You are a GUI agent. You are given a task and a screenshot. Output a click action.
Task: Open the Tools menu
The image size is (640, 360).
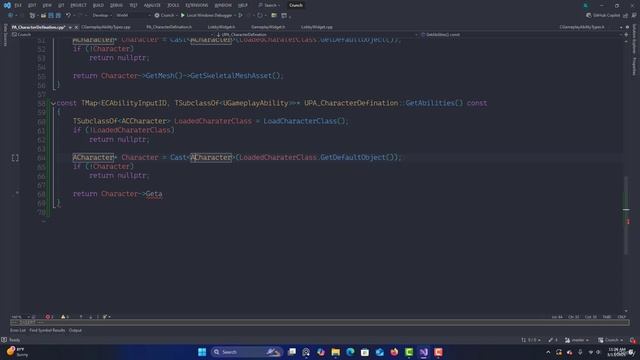point(173,5)
